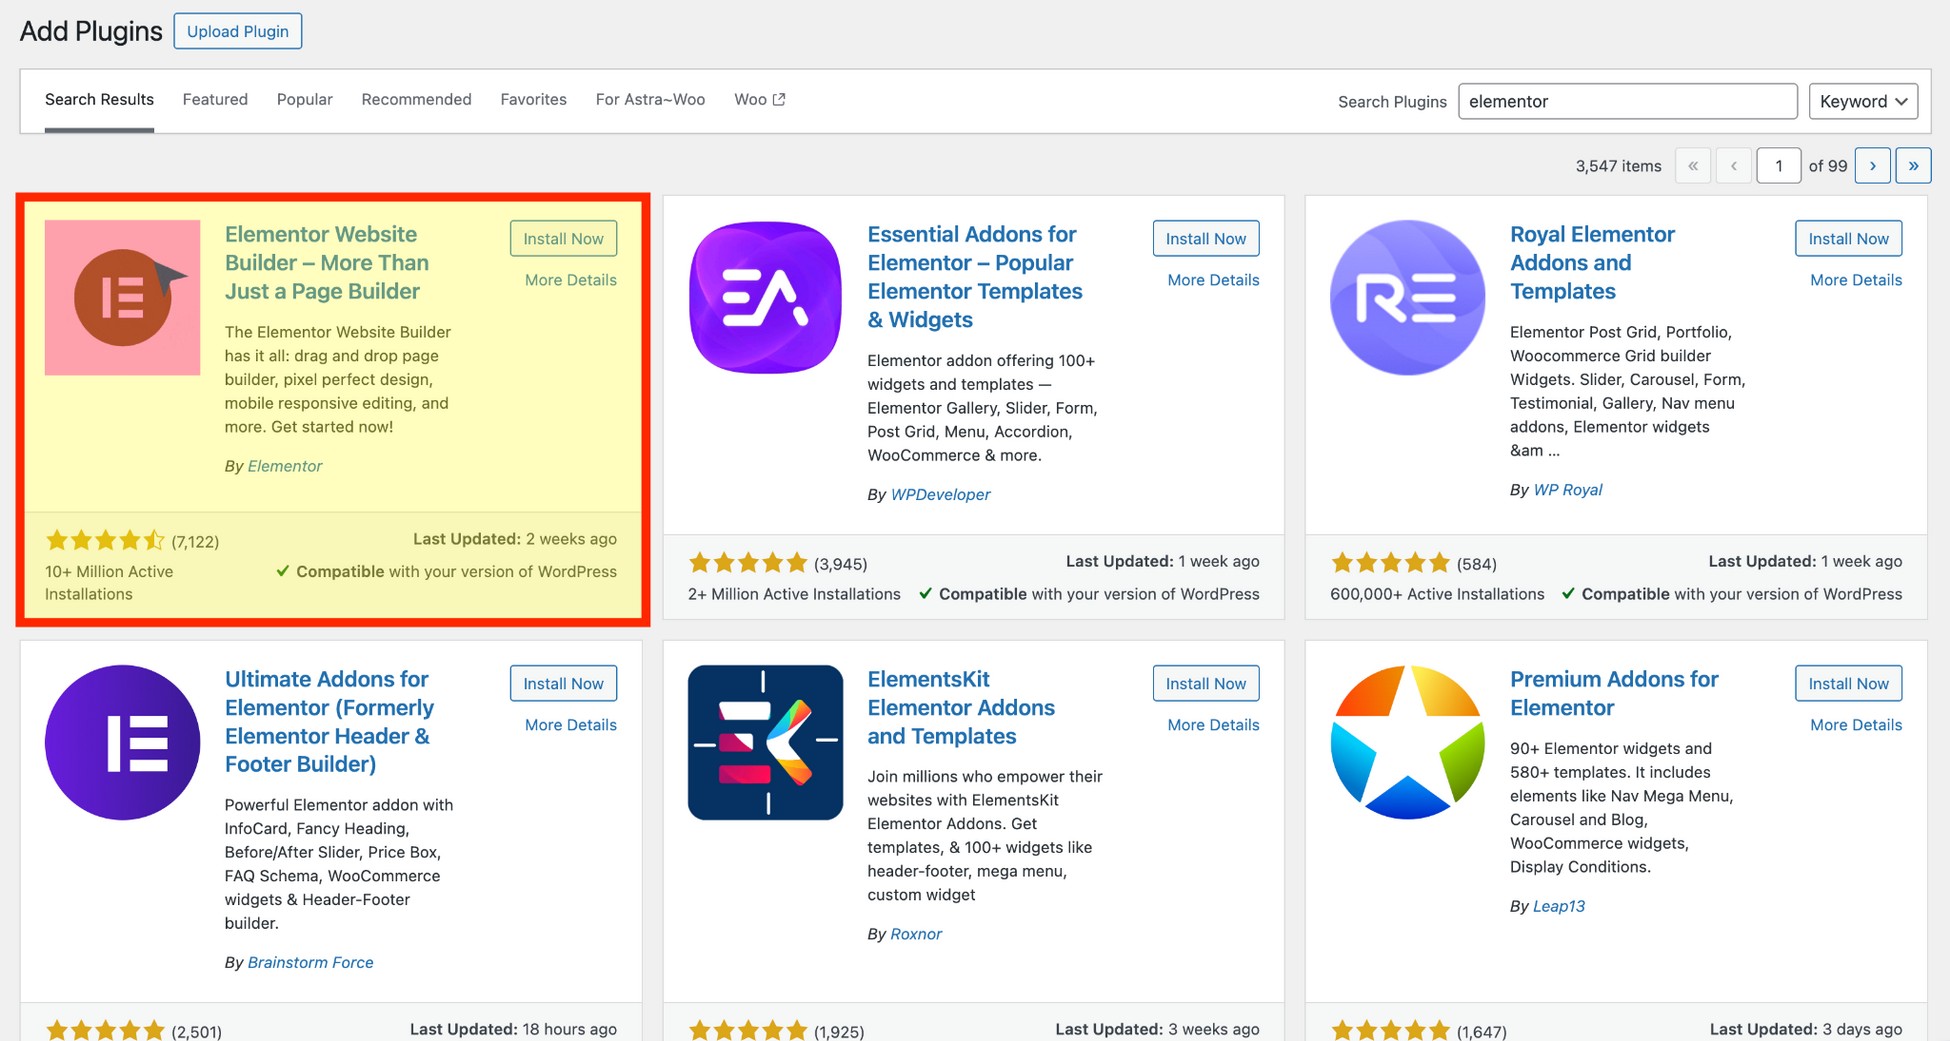The width and height of the screenshot is (1950, 1041).
Task: Click the Royal Elementor RE logo
Action: coord(1408,297)
